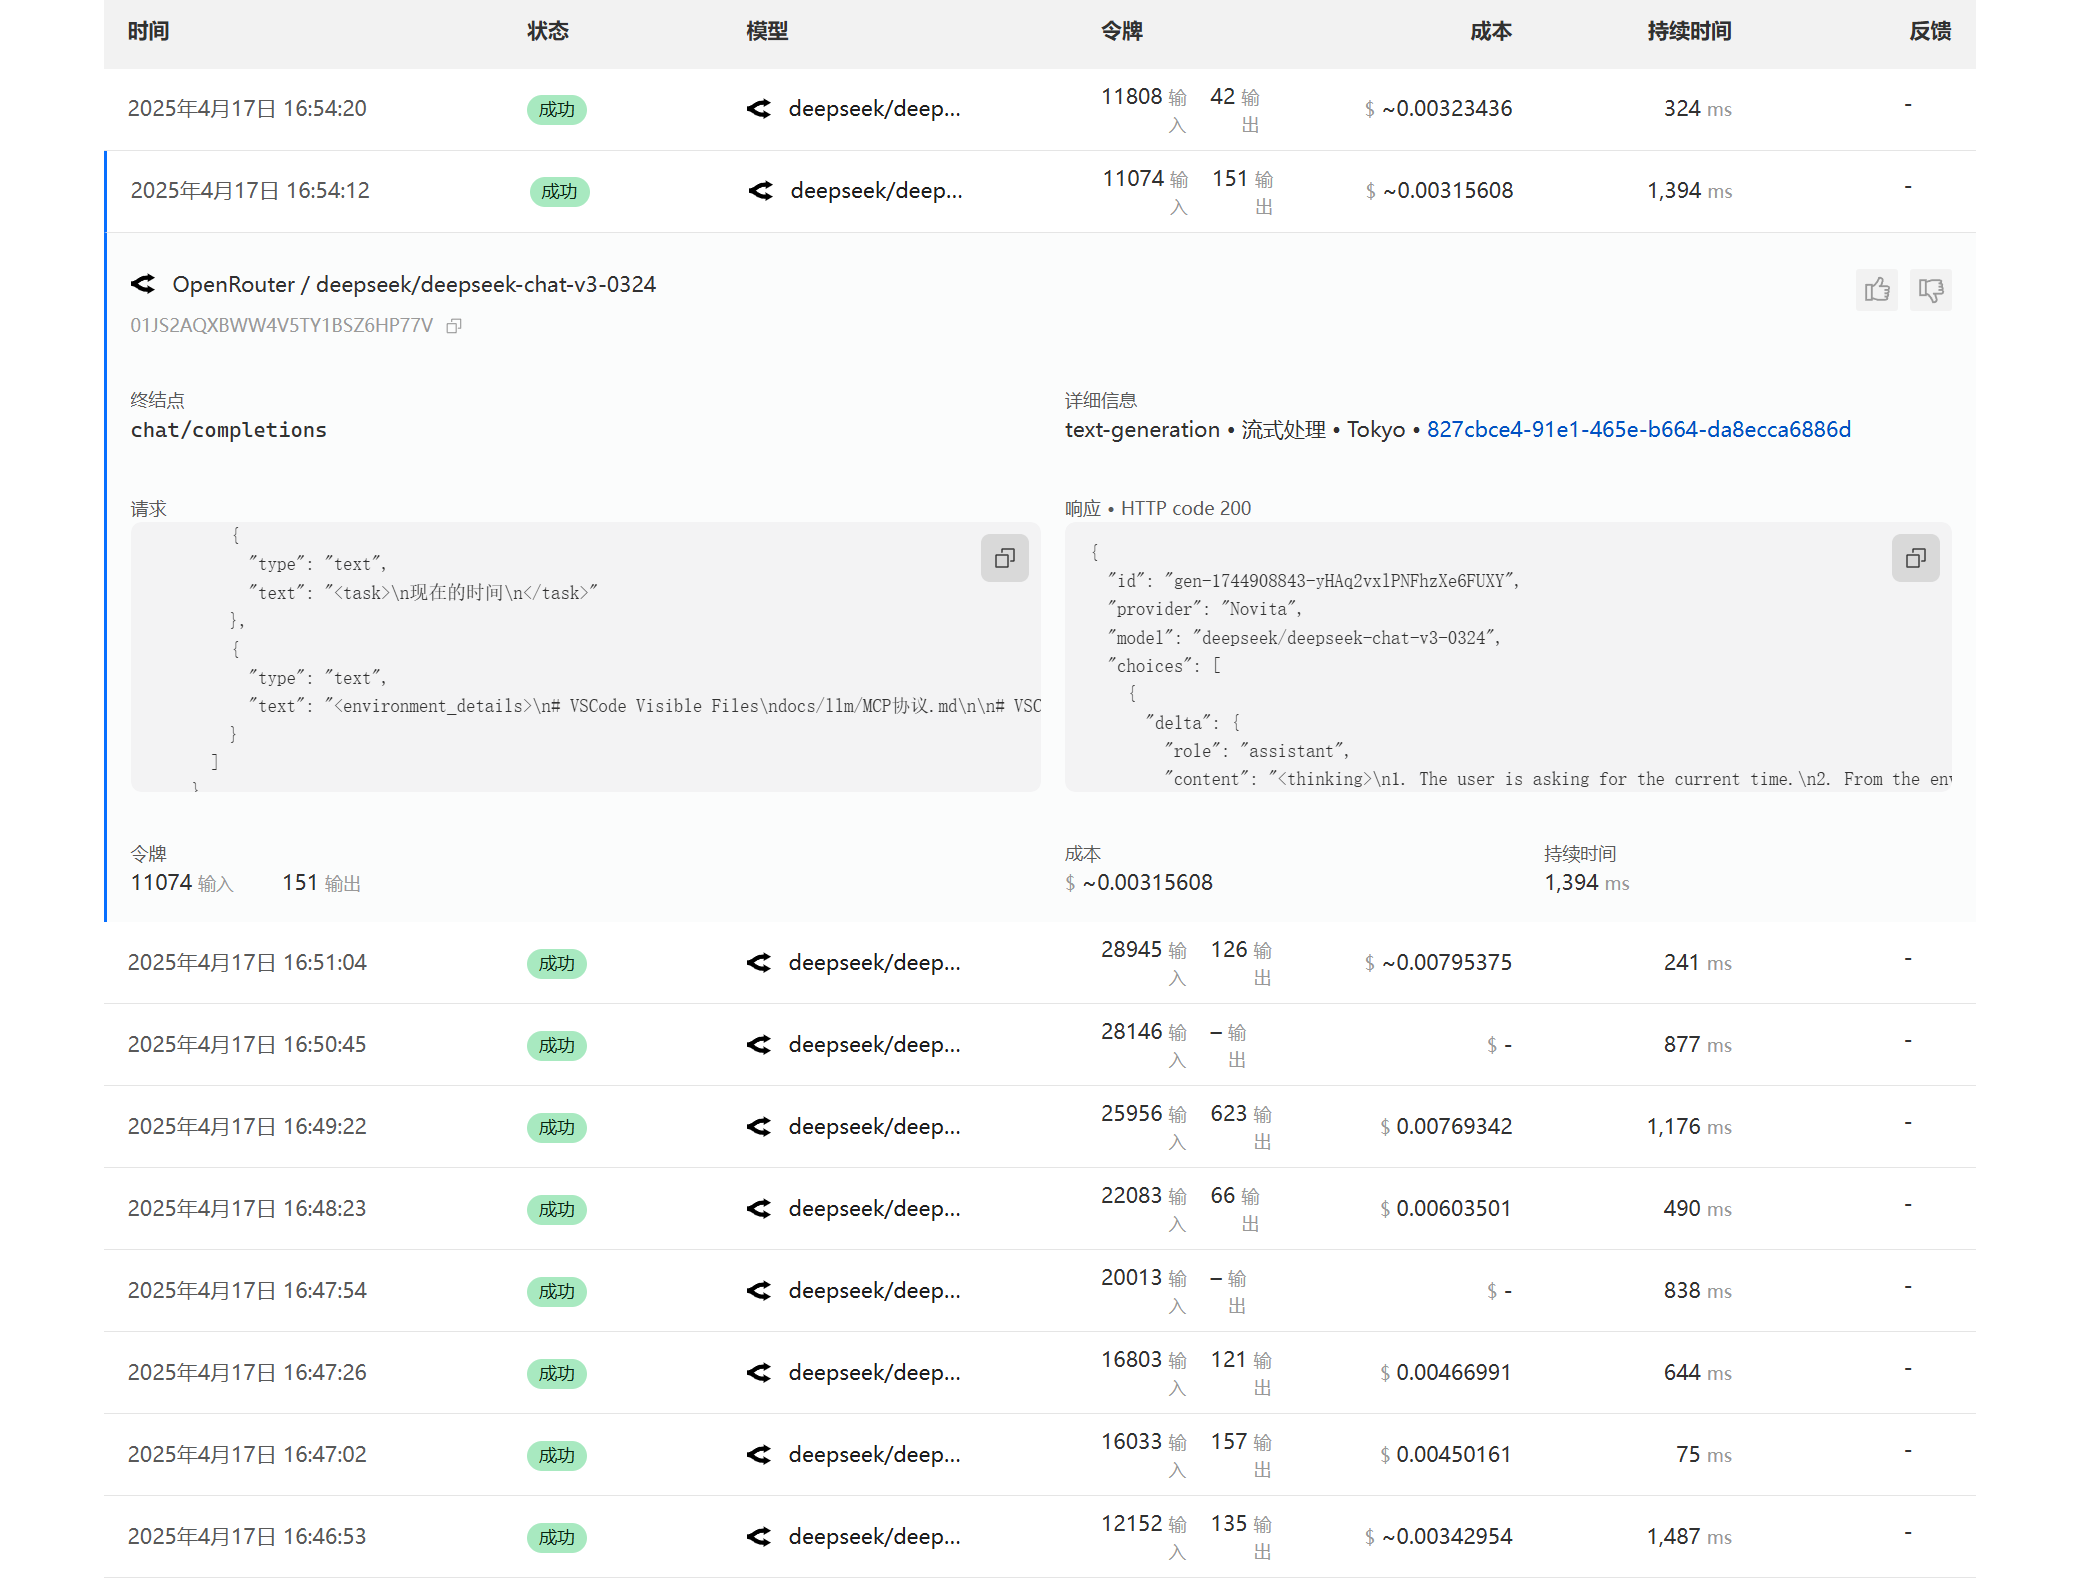The width and height of the screenshot is (2088, 1590).
Task: Click inside the request JSON code box
Action: tap(585, 650)
